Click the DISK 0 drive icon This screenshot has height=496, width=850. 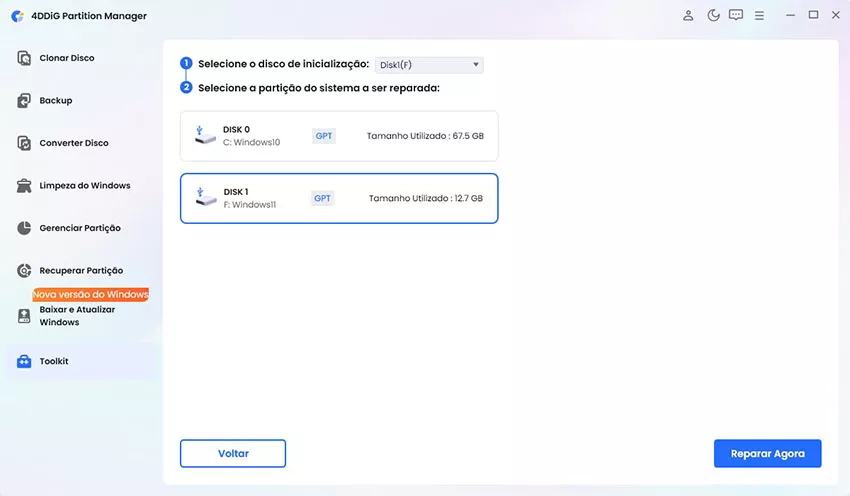coord(204,135)
